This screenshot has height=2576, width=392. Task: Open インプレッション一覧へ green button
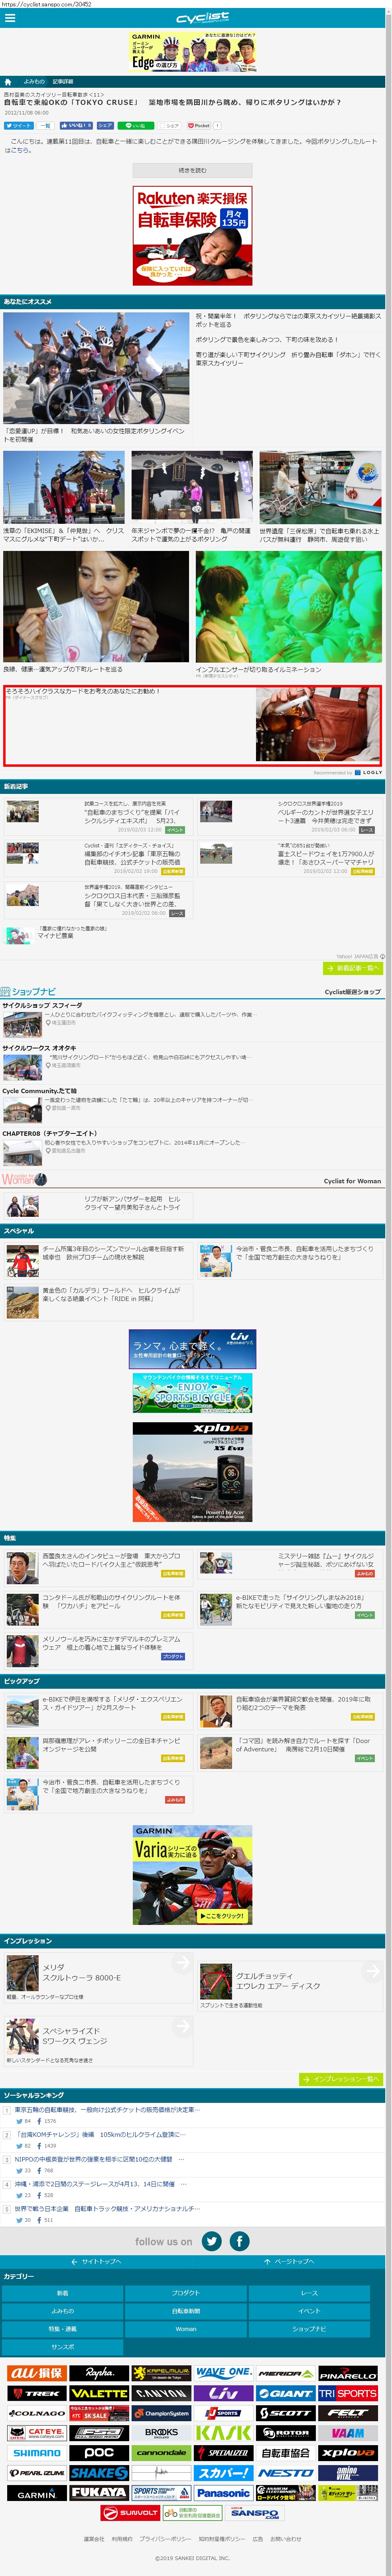(341, 2079)
